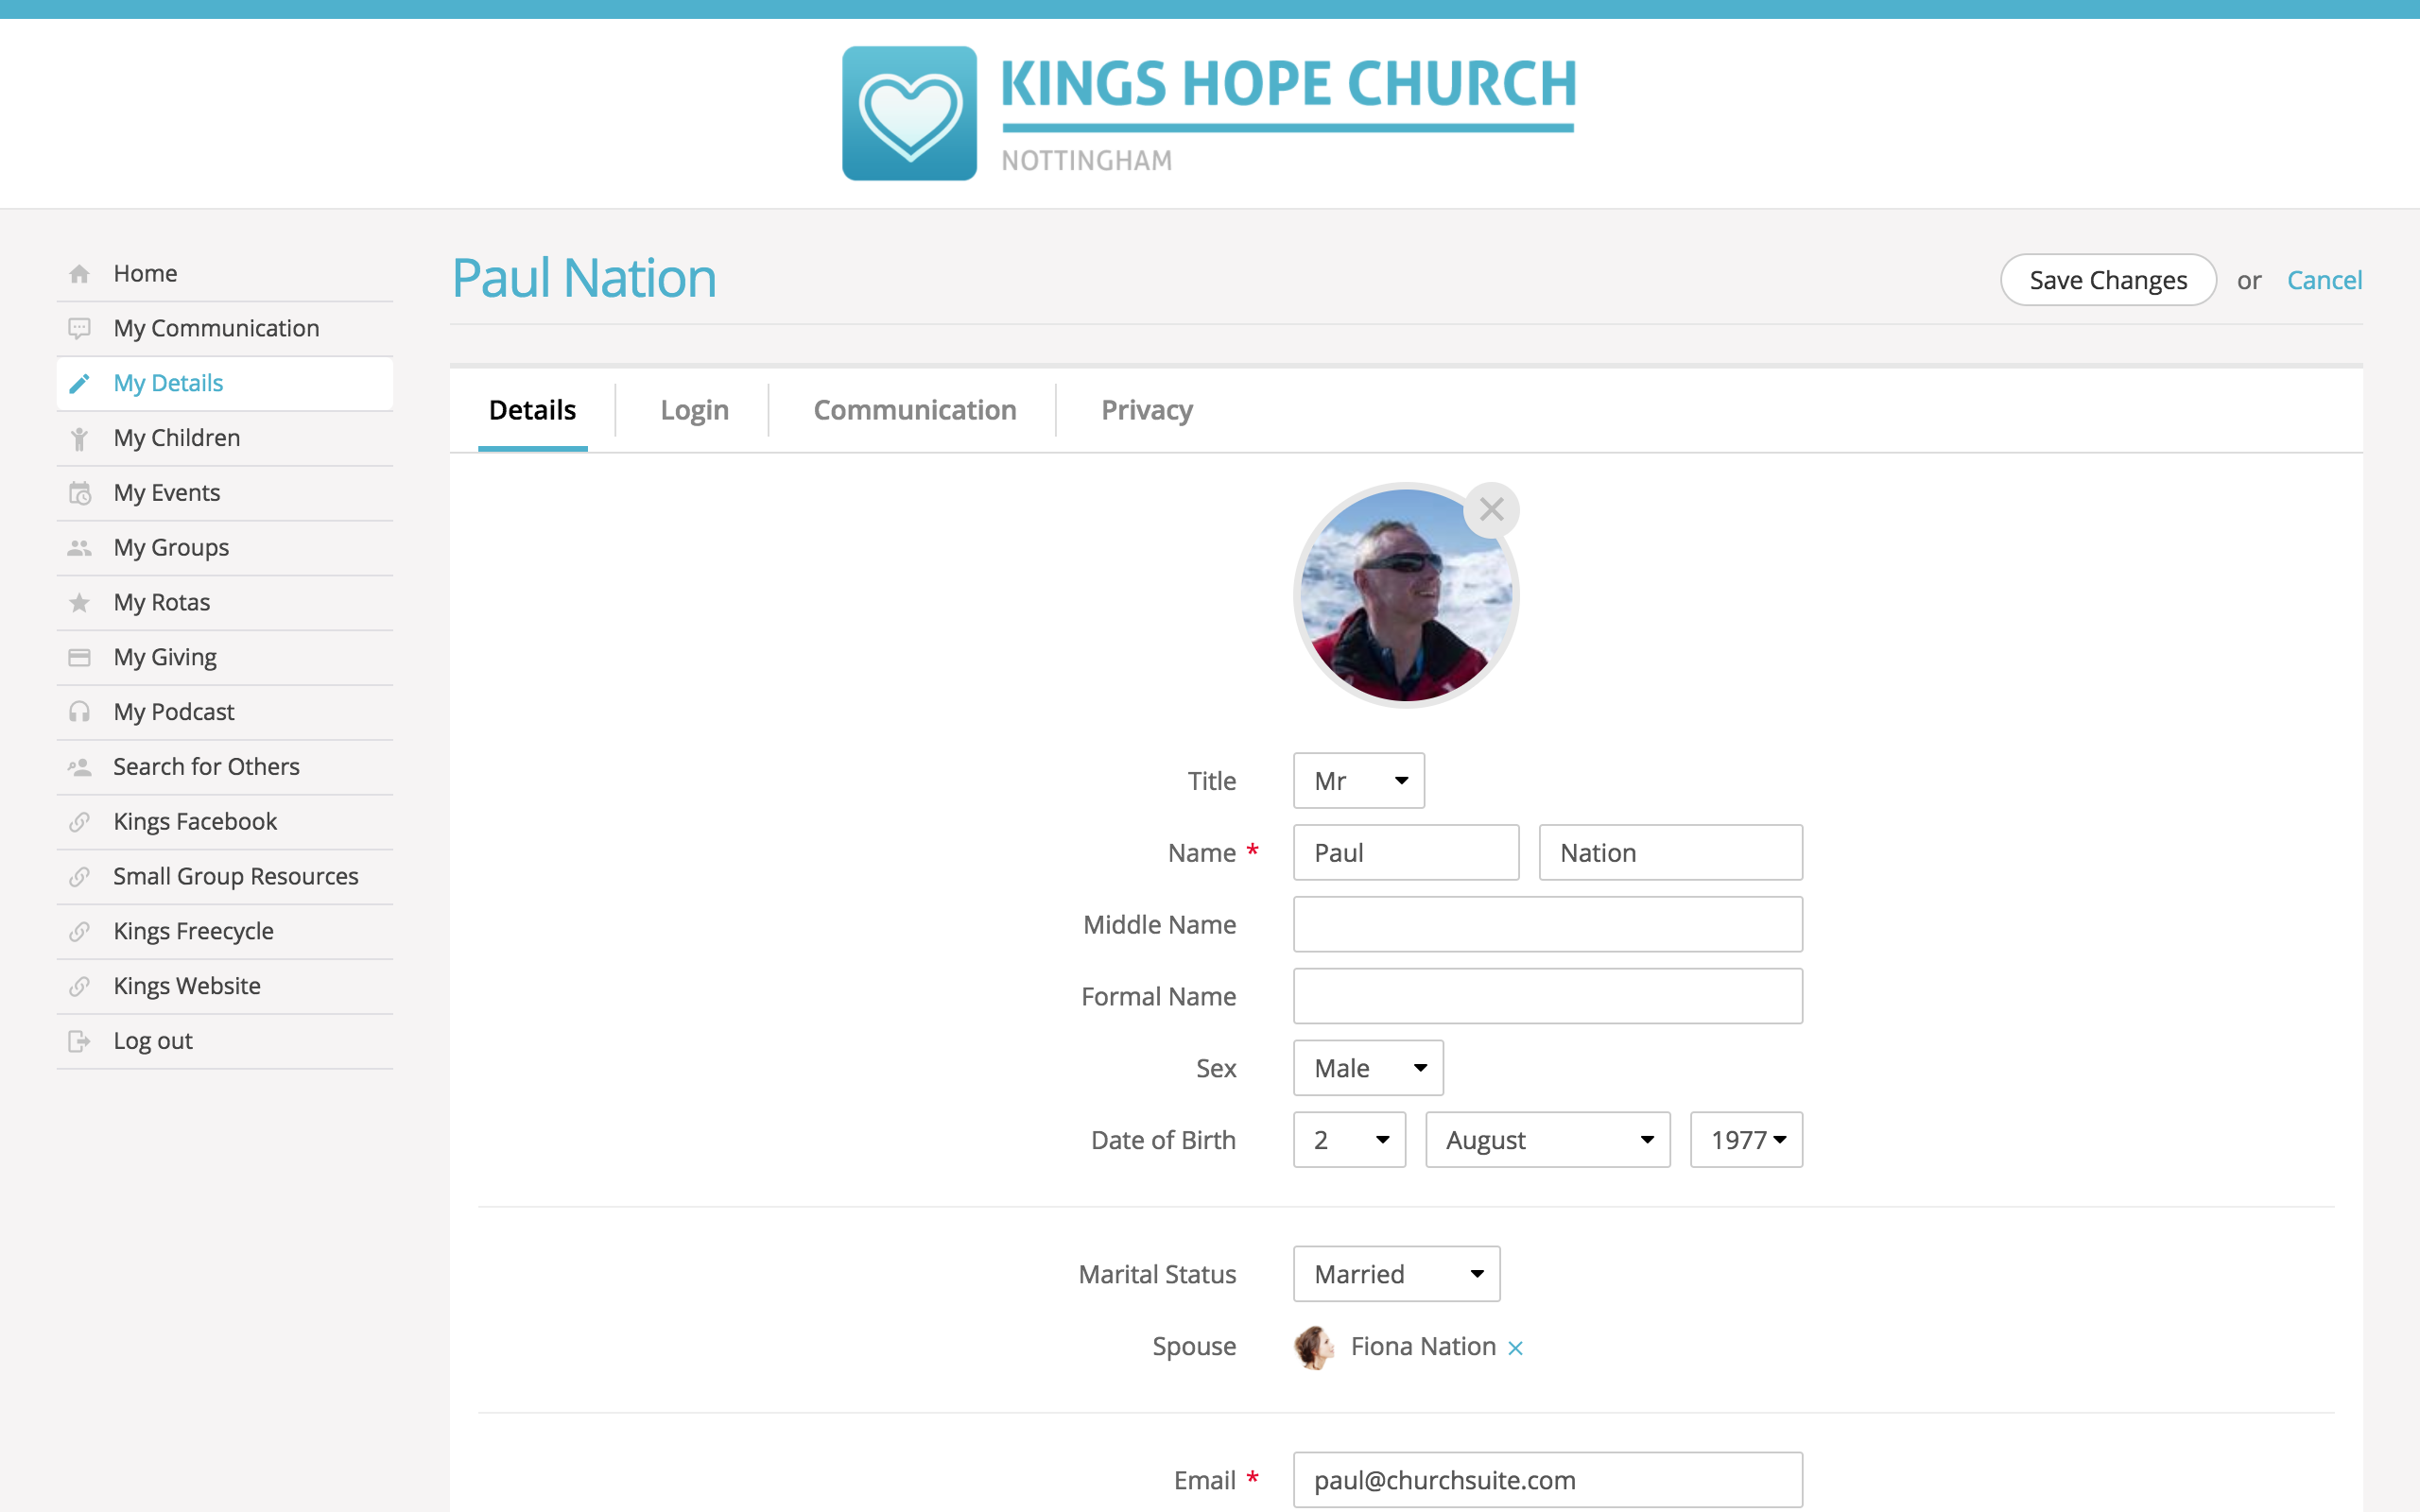2420x1512 pixels.
Task: Switch to the Privacy tab
Action: (x=1146, y=410)
